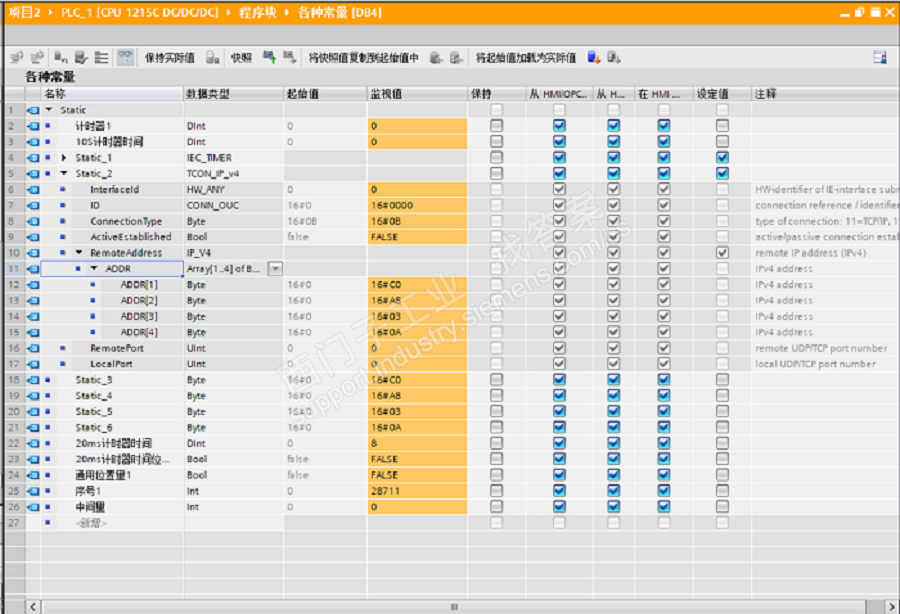This screenshot has width=900, height=614.
Task: Click the Static_6 monitor value 16#0A
Action: (x=417, y=427)
